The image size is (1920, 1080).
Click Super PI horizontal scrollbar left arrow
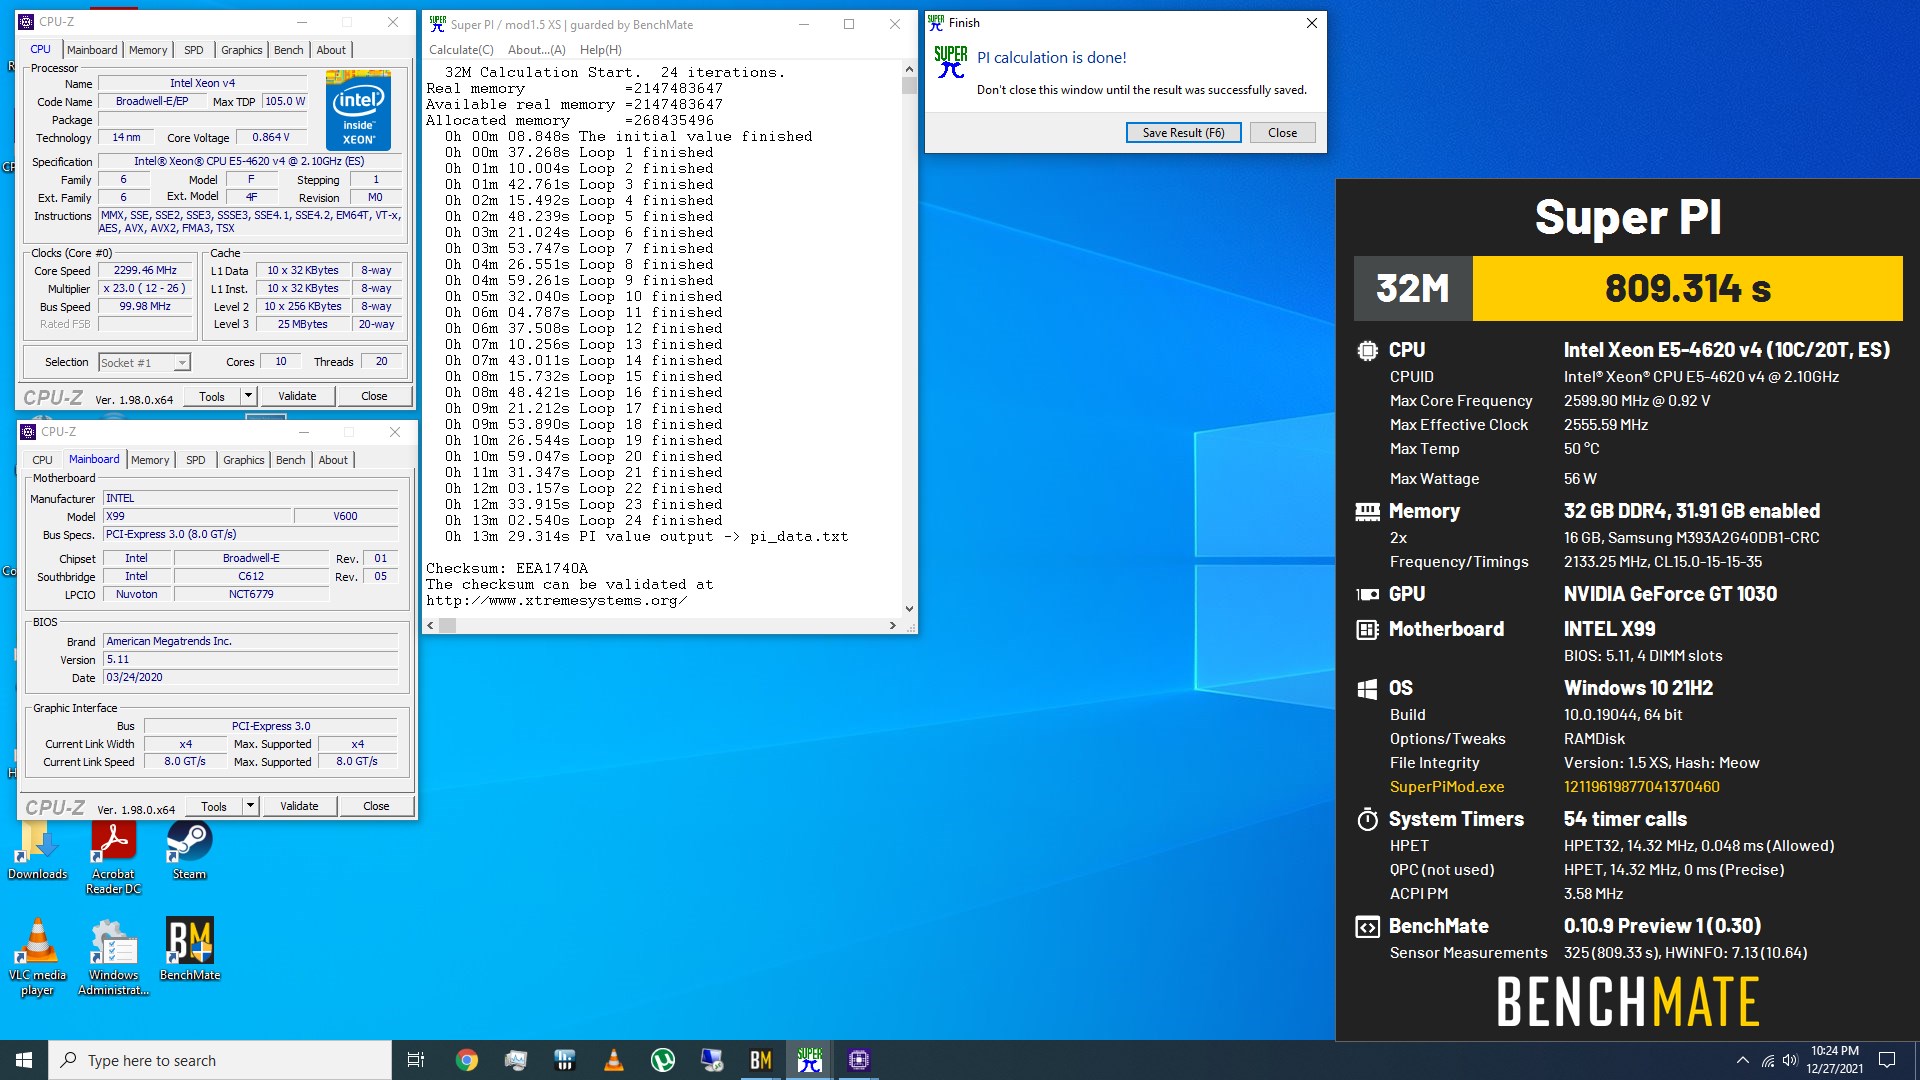tap(430, 625)
